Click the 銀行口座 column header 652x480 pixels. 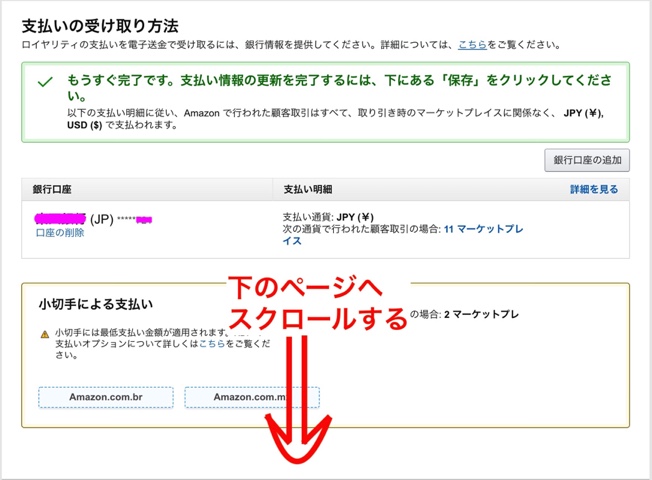[55, 189]
